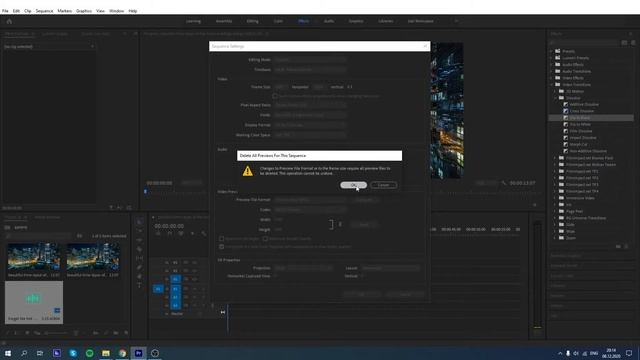
Task: Click the timeline timecode 00:00:00:00
Action: (169, 226)
